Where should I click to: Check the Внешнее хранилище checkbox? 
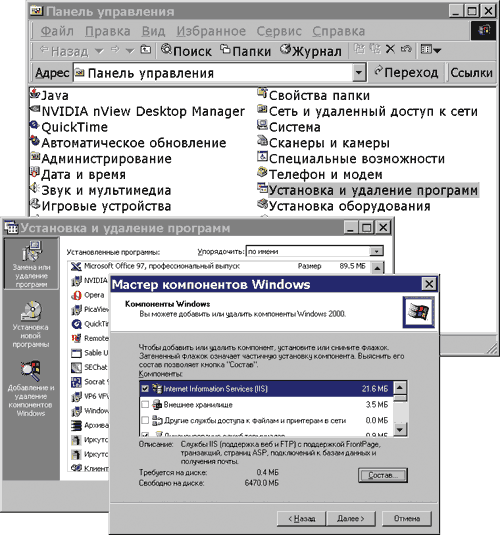145,404
